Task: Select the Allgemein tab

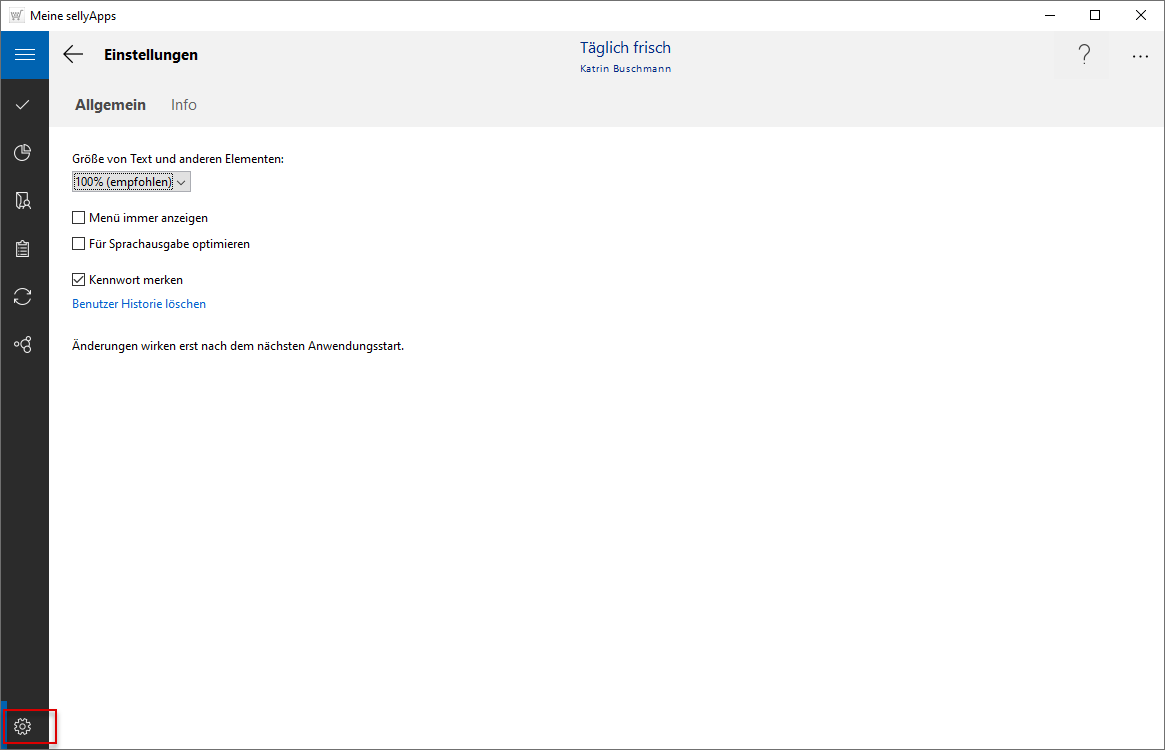Action: click(x=110, y=105)
